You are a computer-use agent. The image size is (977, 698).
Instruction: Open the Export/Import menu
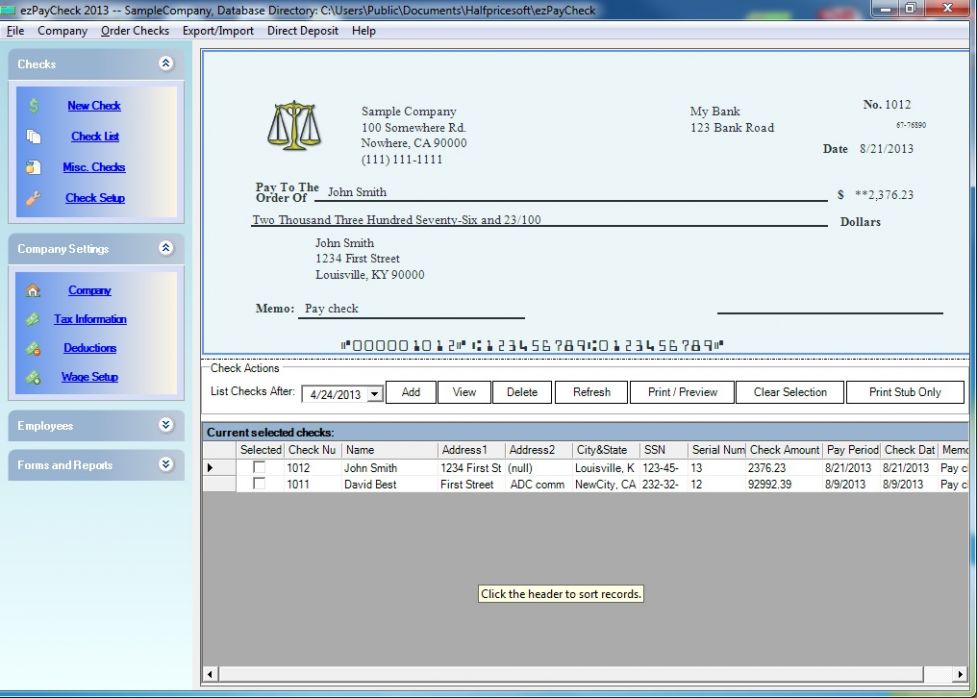pos(218,31)
